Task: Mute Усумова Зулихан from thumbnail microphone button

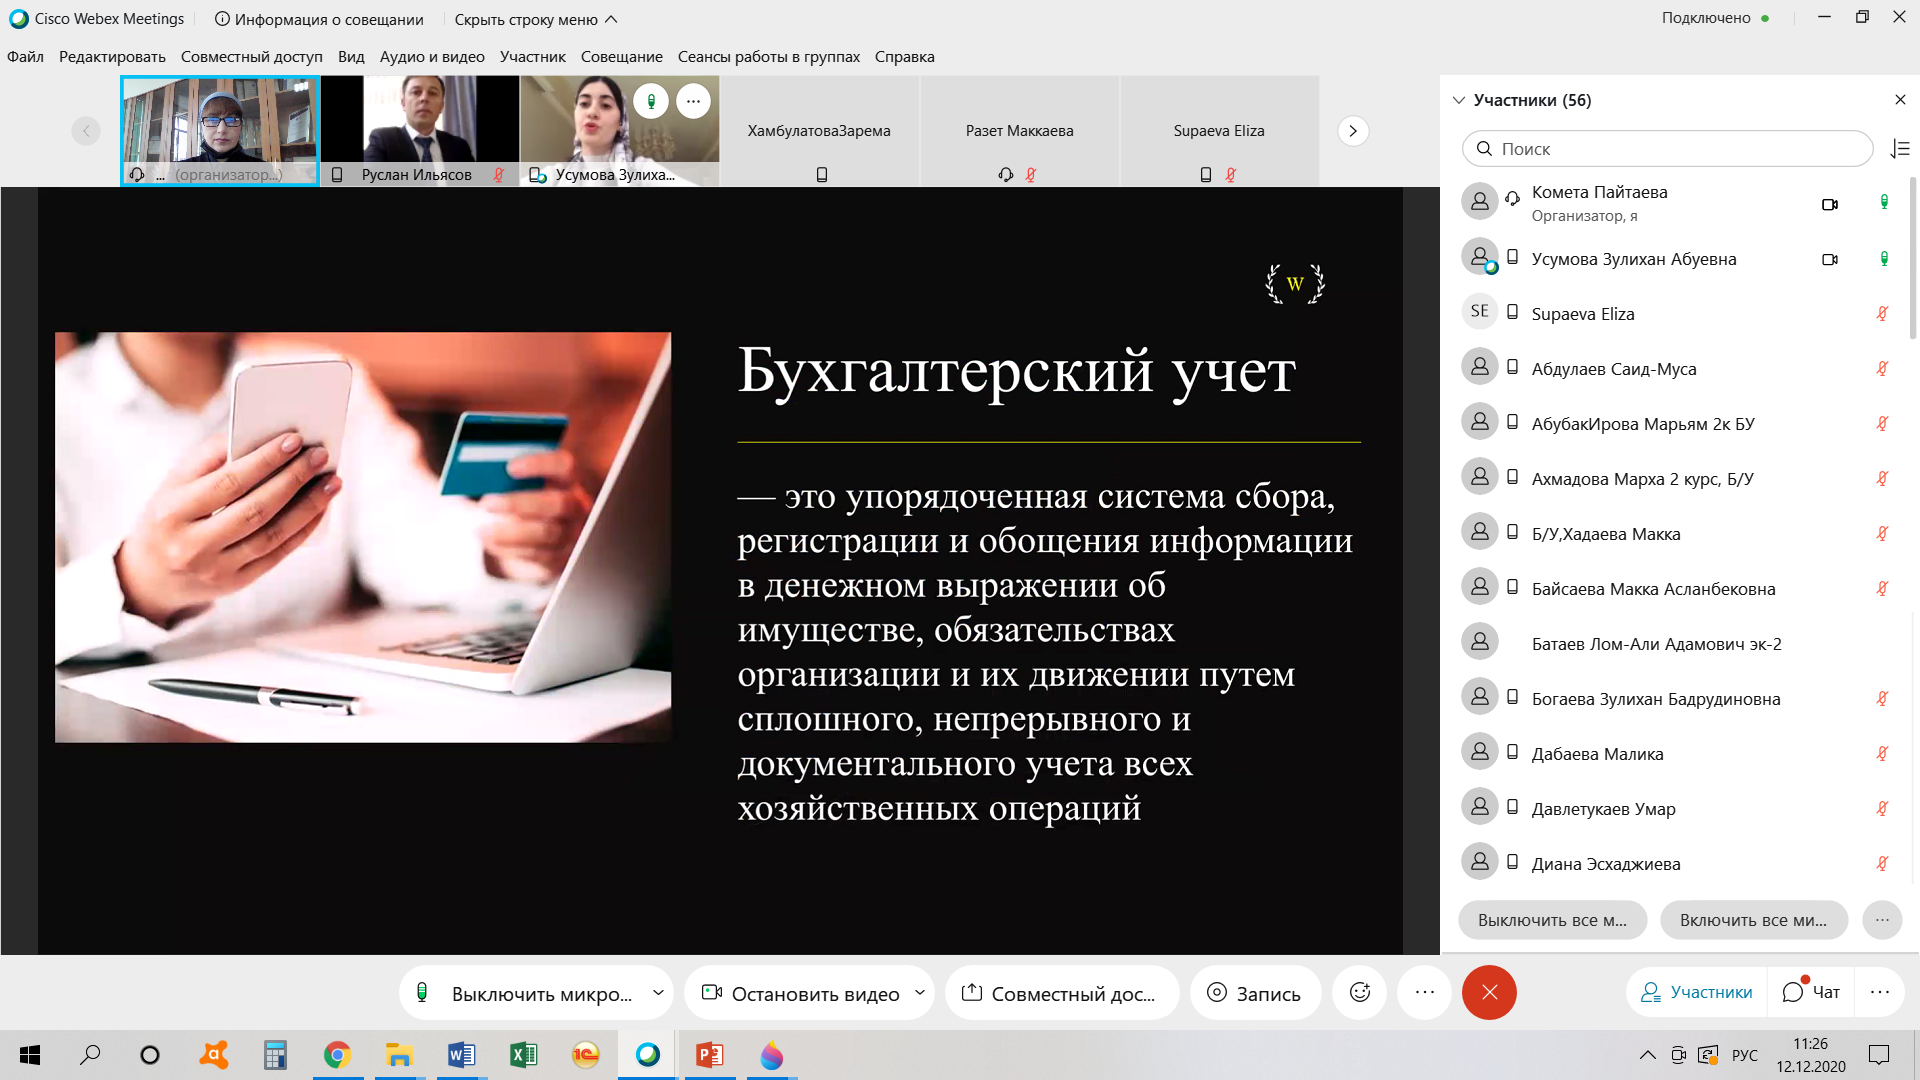Action: pyautogui.click(x=651, y=101)
